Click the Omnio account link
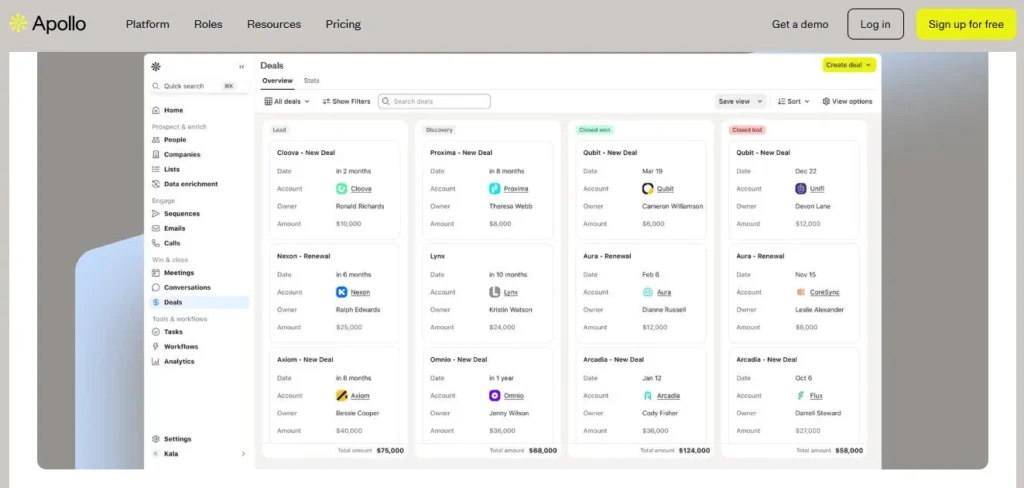The height and width of the screenshot is (488, 1024). (x=513, y=396)
